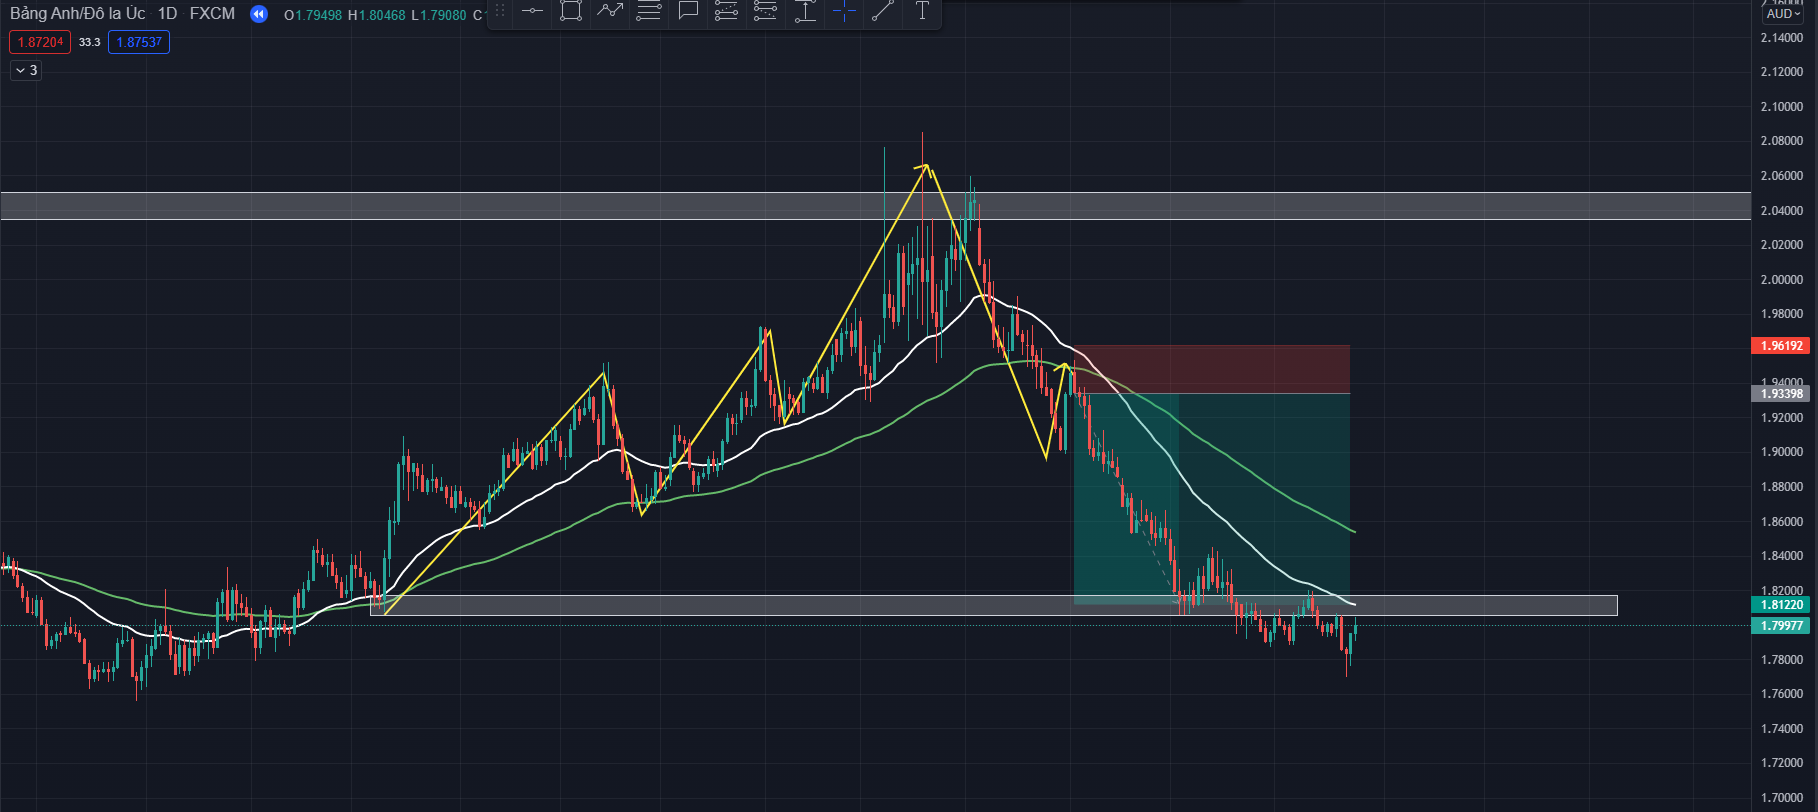Click the open price value 1.79498
The image size is (1818, 812).
click(x=318, y=15)
